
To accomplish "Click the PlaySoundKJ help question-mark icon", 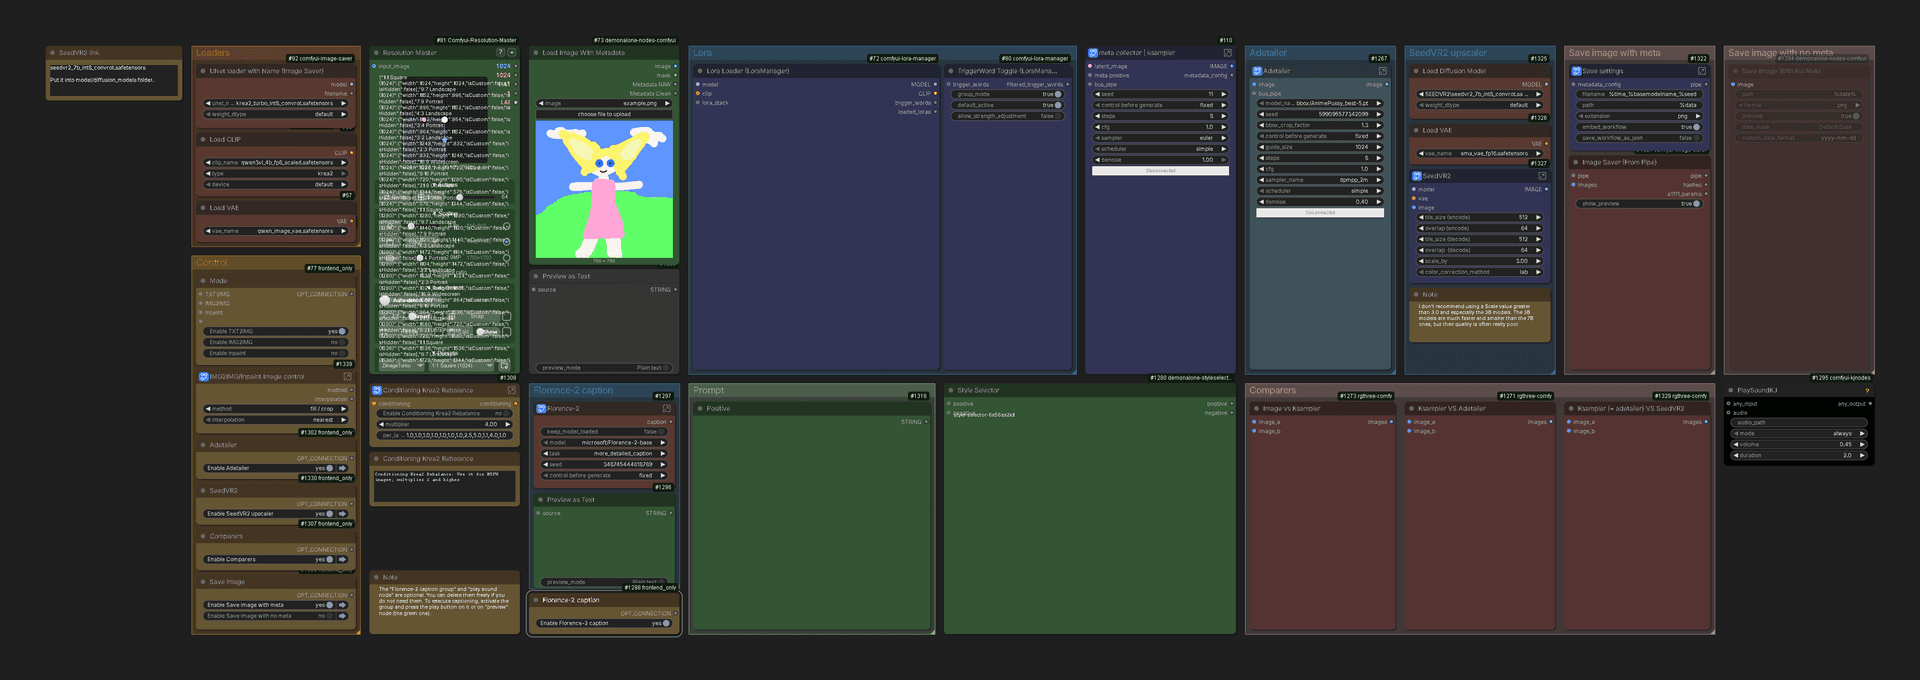I will [1866, 391].
